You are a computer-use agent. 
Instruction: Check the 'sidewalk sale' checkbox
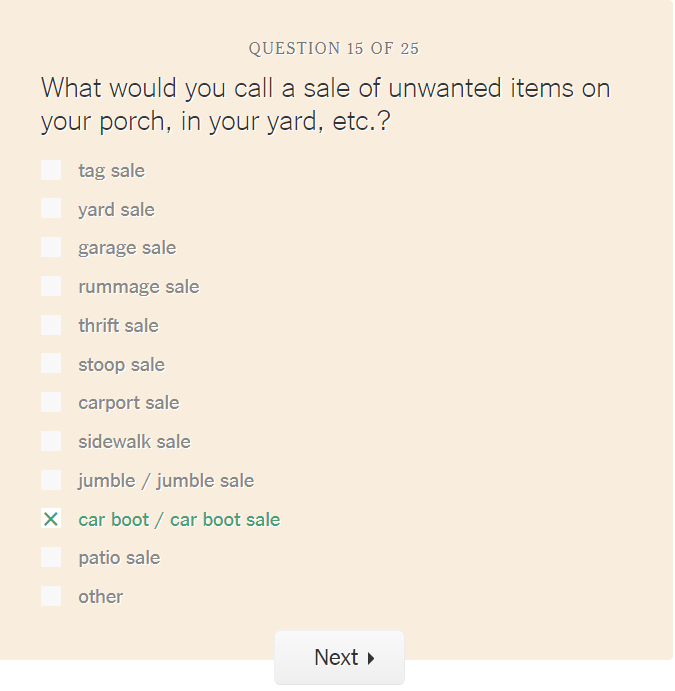click(x=51, y=441)
